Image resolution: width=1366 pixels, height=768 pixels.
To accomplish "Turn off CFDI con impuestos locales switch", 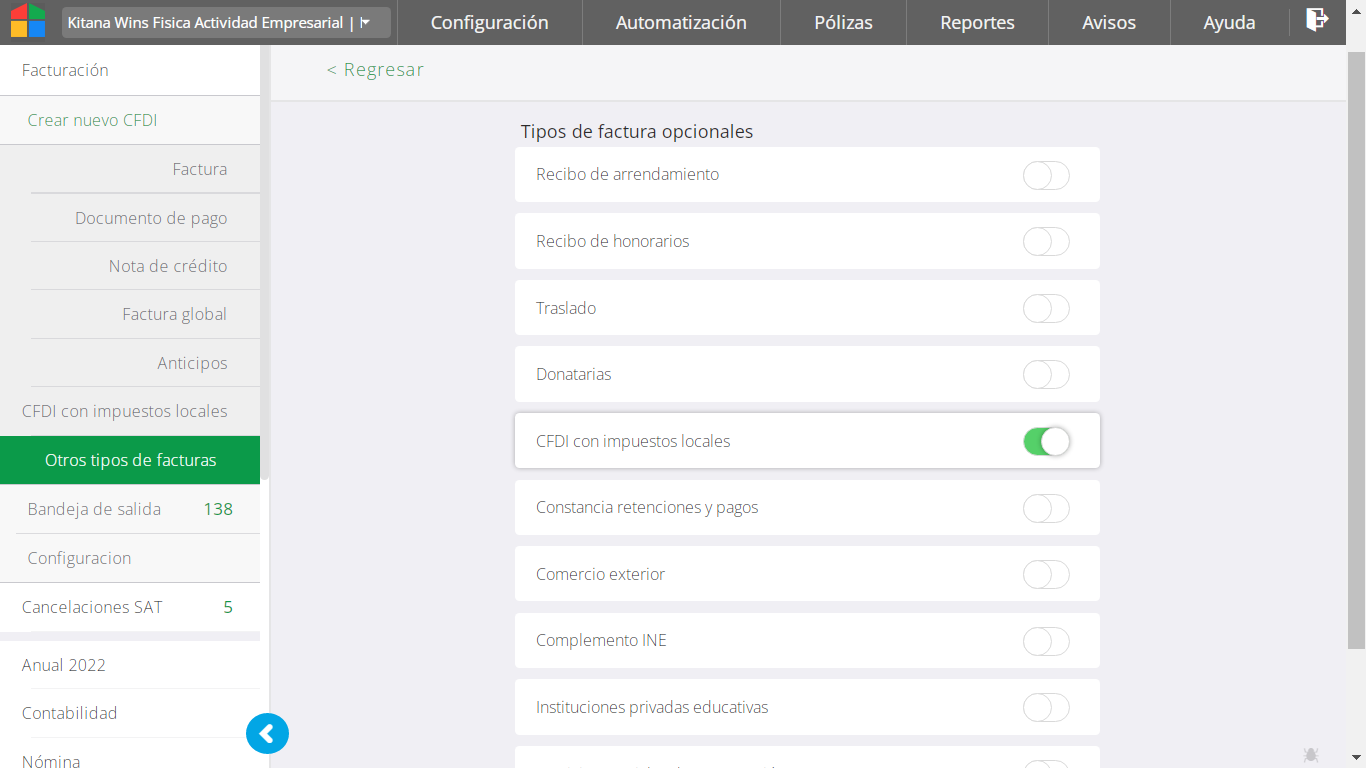I will click(x=1046, y=441).
